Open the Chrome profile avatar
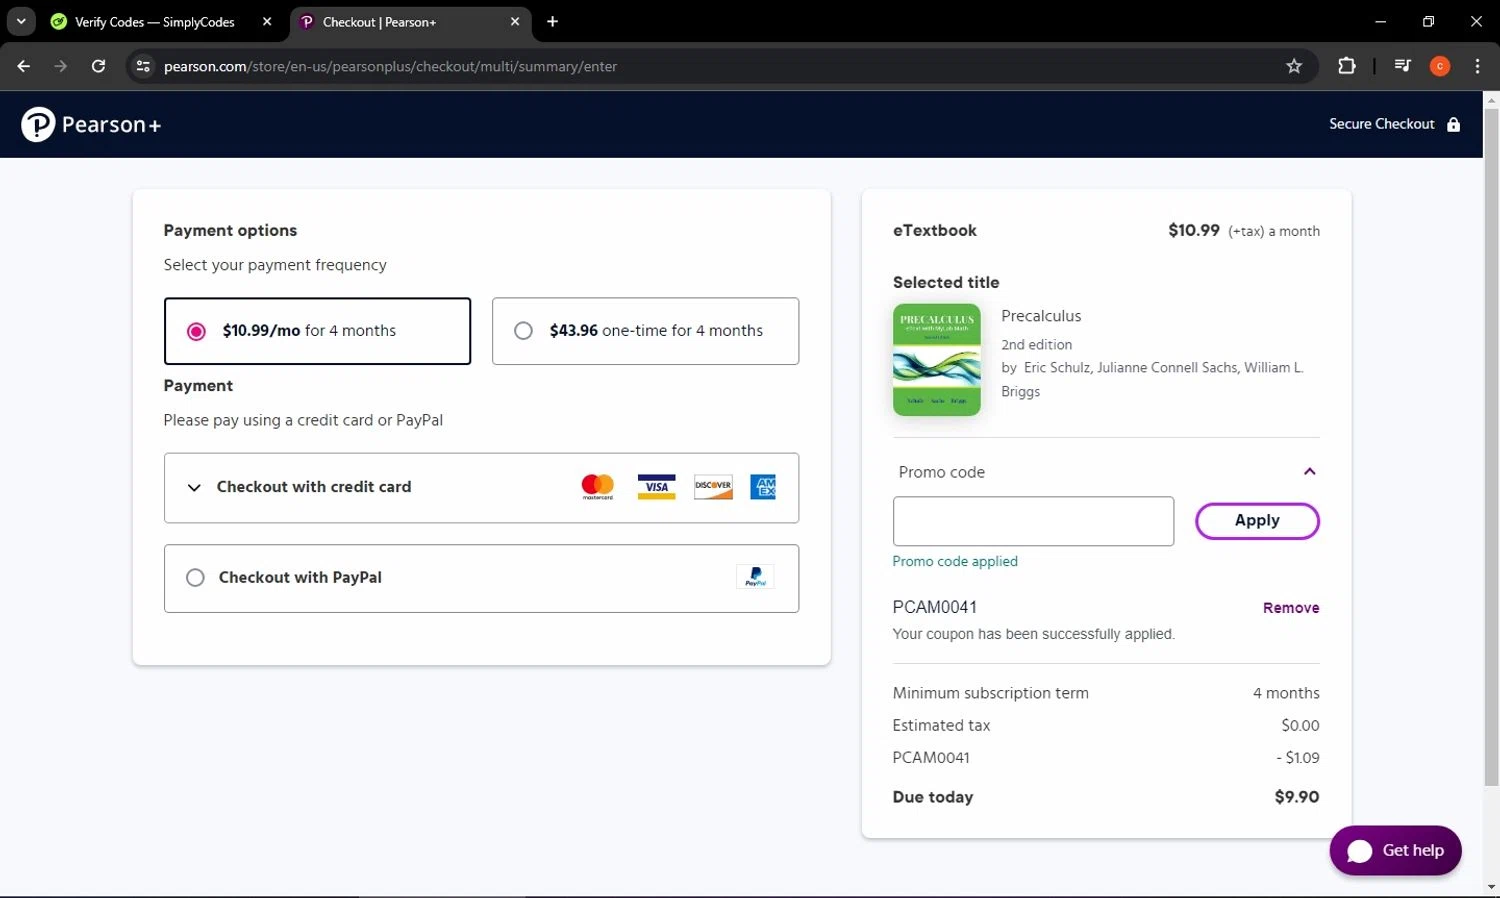This screenshot has height=898, width=1500. click(x=1440, y=66)
